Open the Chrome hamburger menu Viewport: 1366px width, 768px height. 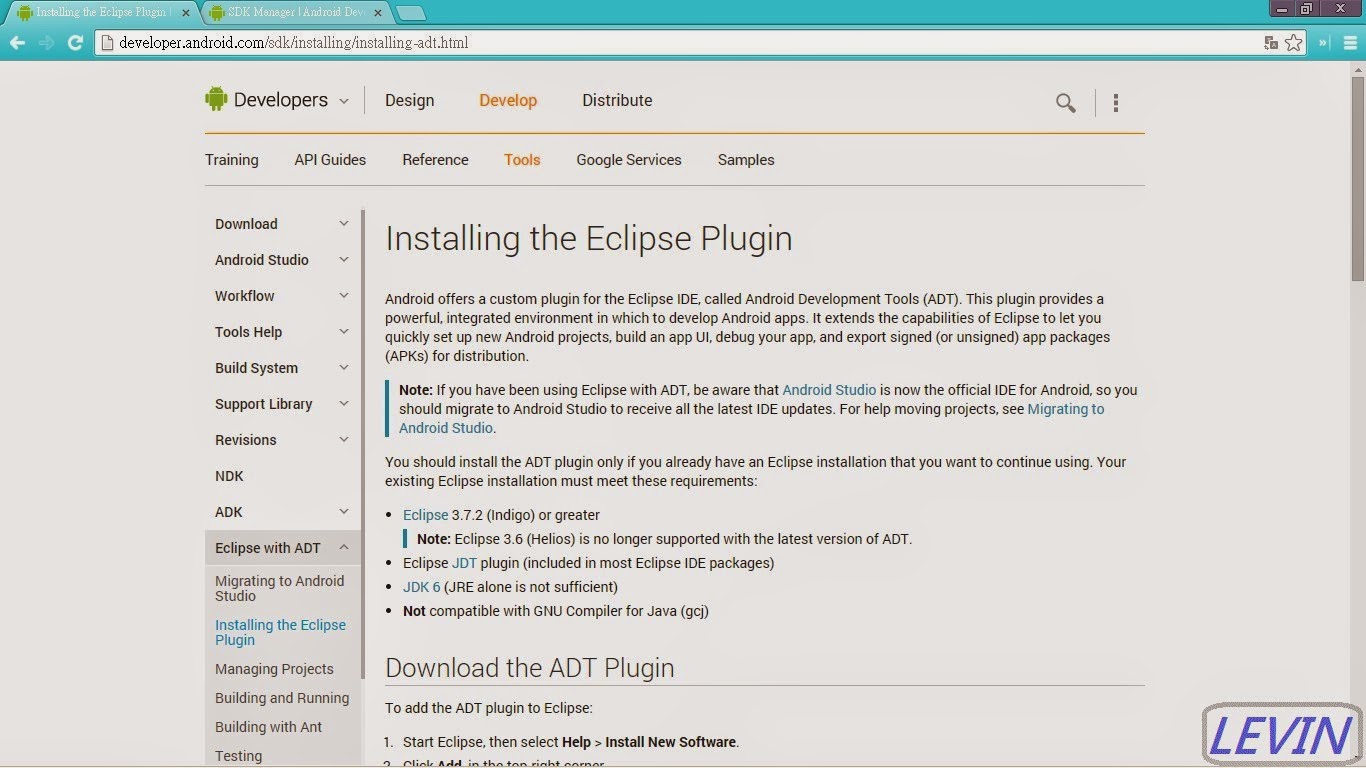(1350, 43)
